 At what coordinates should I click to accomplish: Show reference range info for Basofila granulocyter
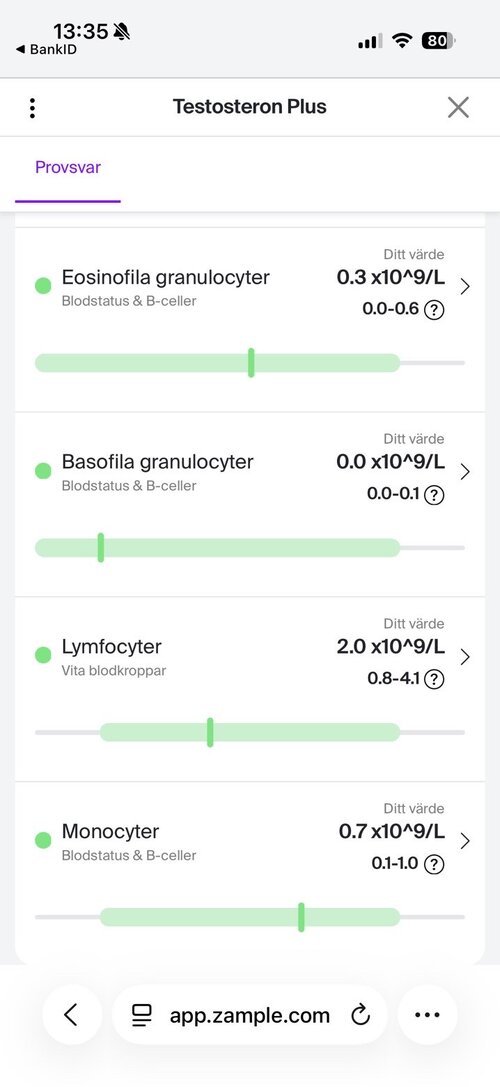pos(434,495)
